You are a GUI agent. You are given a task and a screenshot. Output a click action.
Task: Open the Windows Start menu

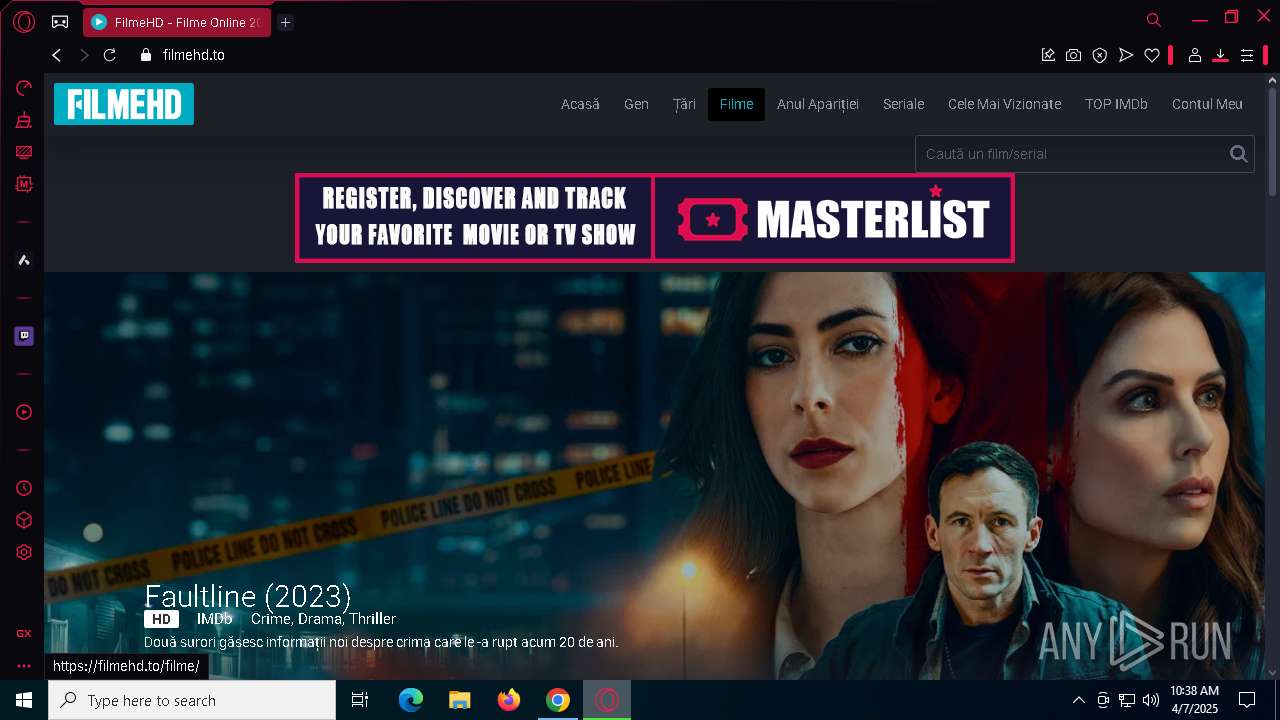24,700
